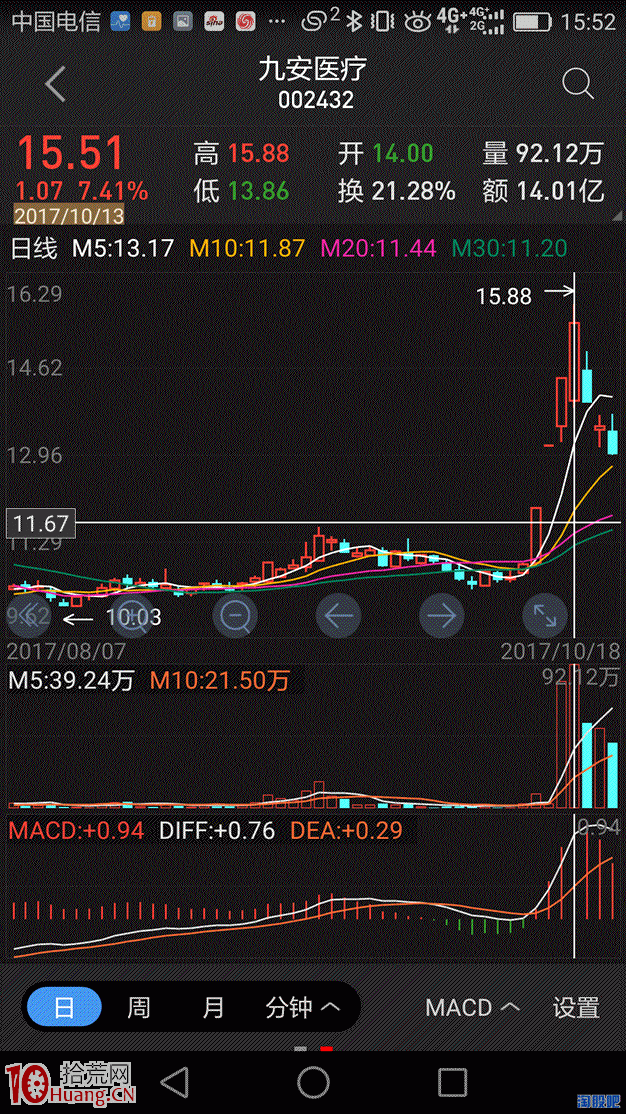Go back with the top-left arrow
Viewport: 626px width, 1114px height.
tap(55, 84)
